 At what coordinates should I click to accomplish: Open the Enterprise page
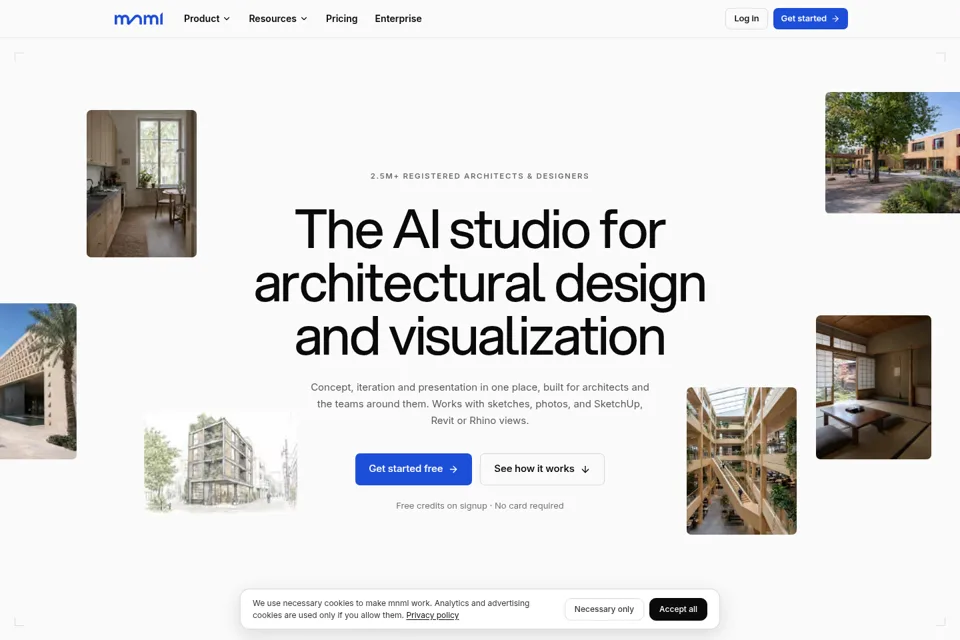click(398, 19)
